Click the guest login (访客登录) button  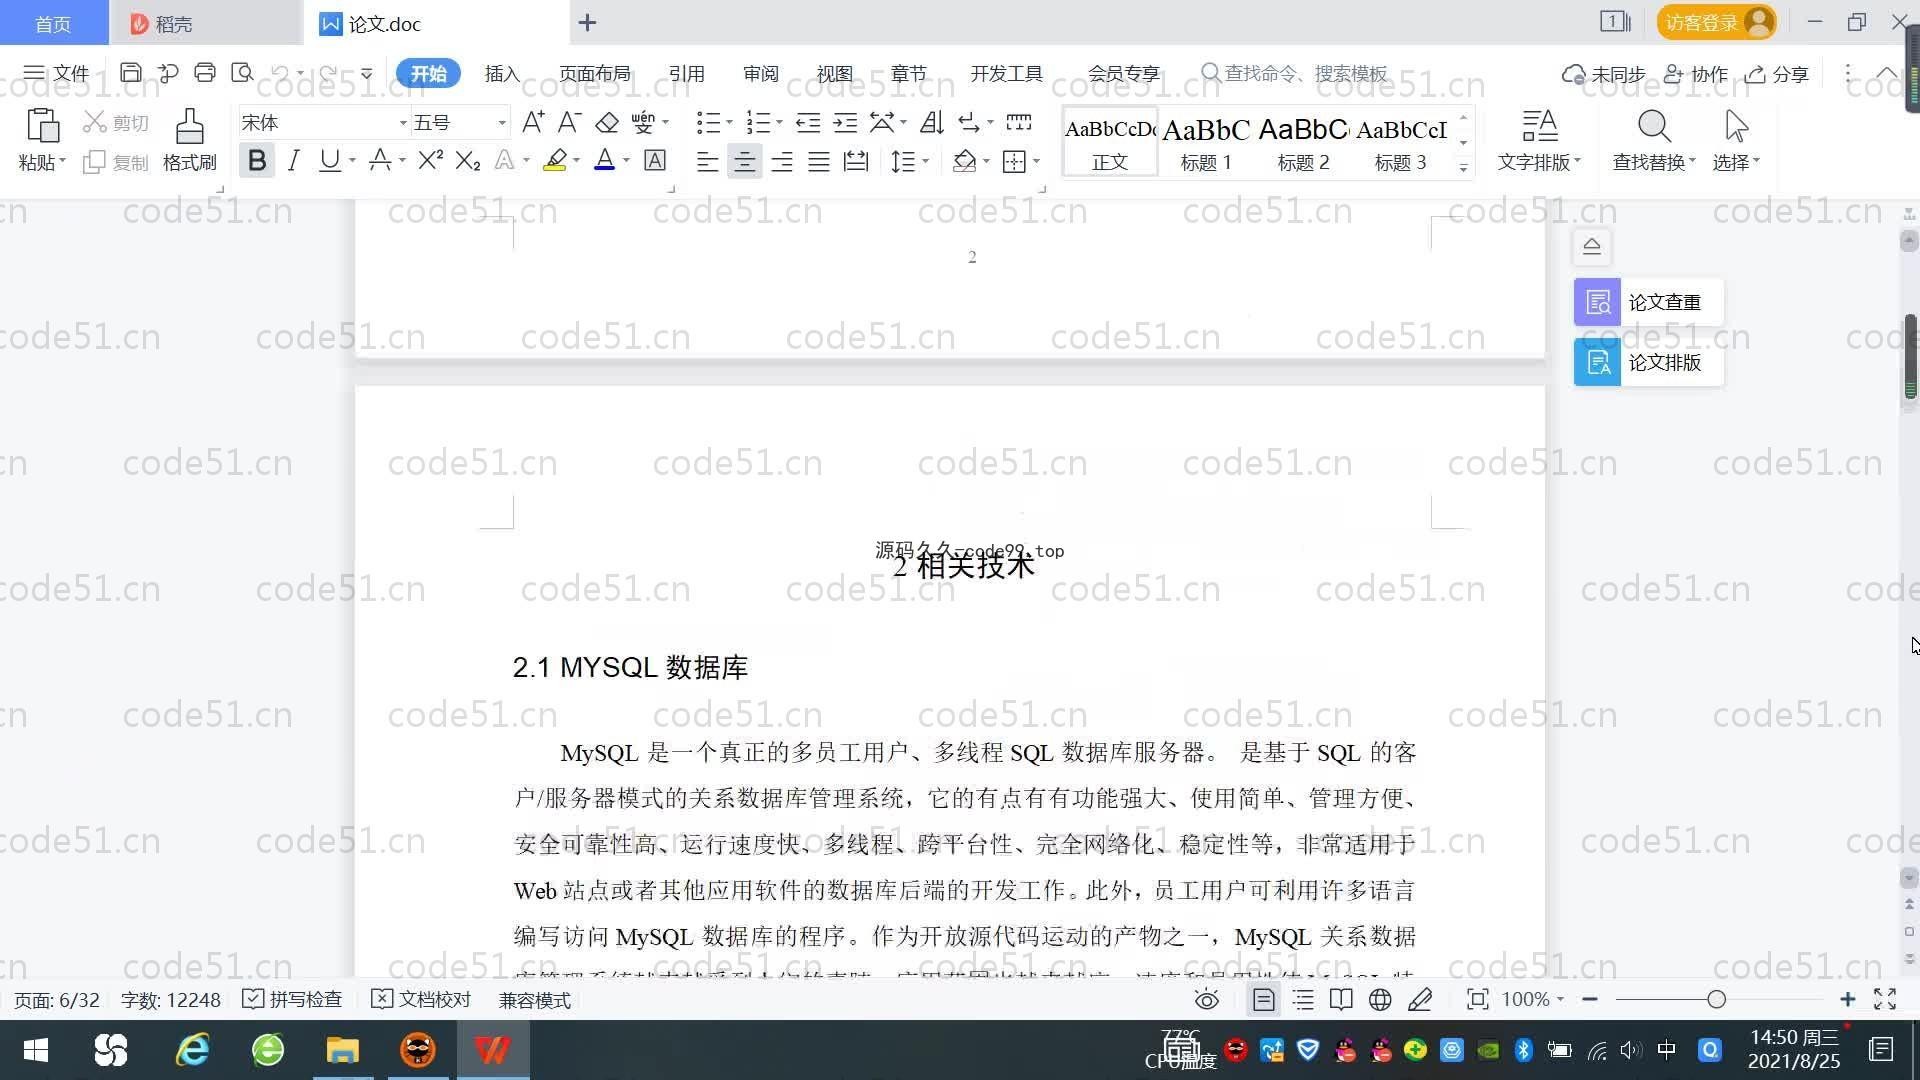1716,22
